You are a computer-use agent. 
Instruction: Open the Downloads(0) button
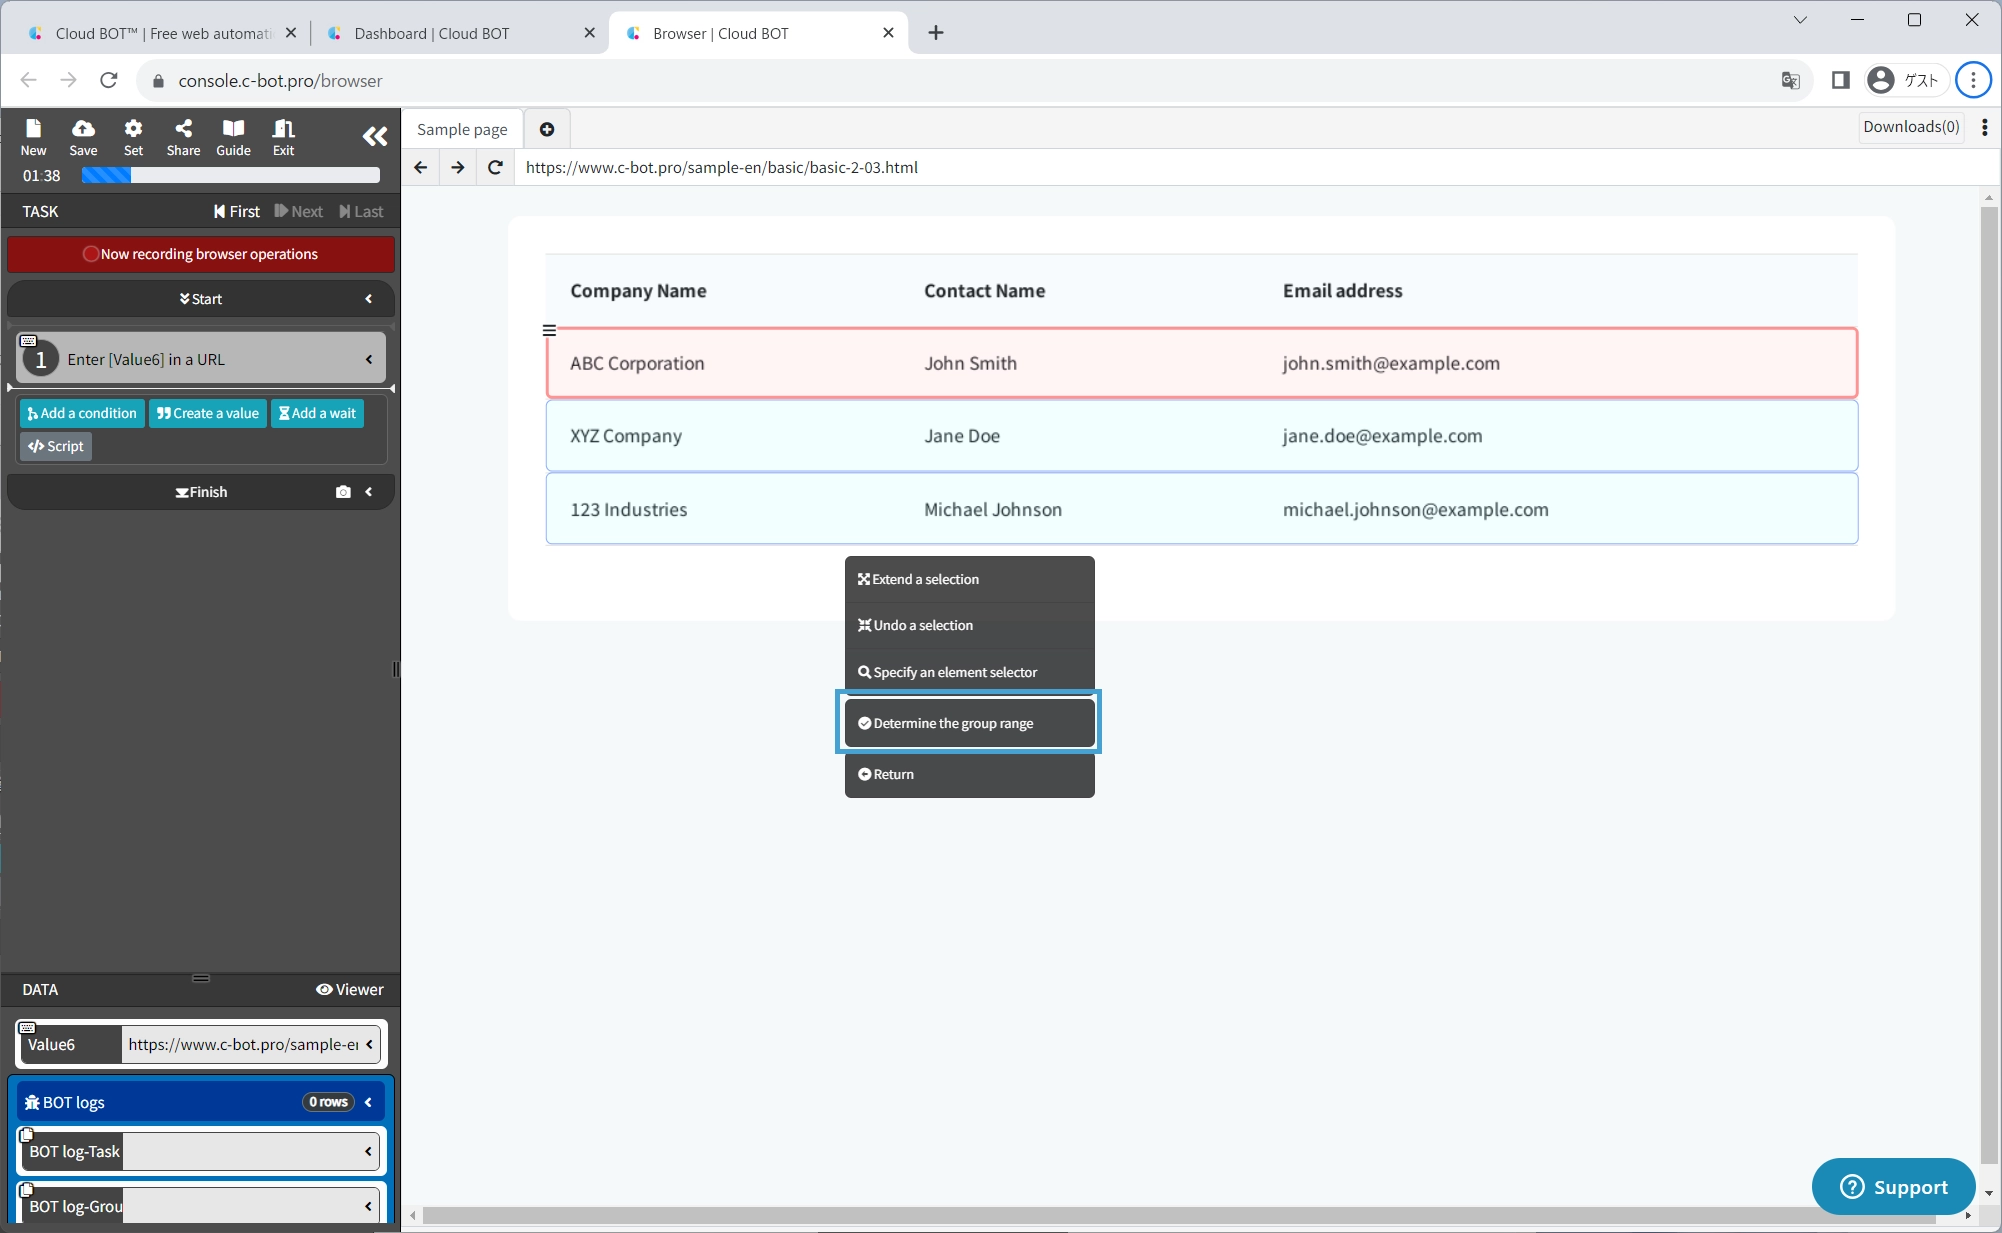(x=1910, y=127)
